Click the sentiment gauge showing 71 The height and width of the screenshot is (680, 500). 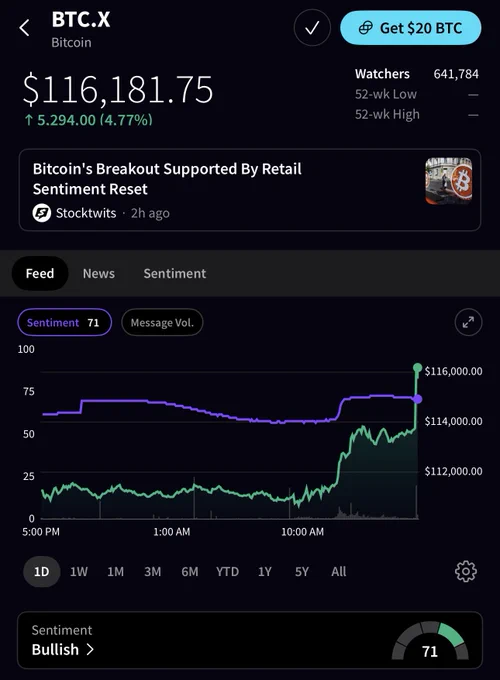point(430,642)
